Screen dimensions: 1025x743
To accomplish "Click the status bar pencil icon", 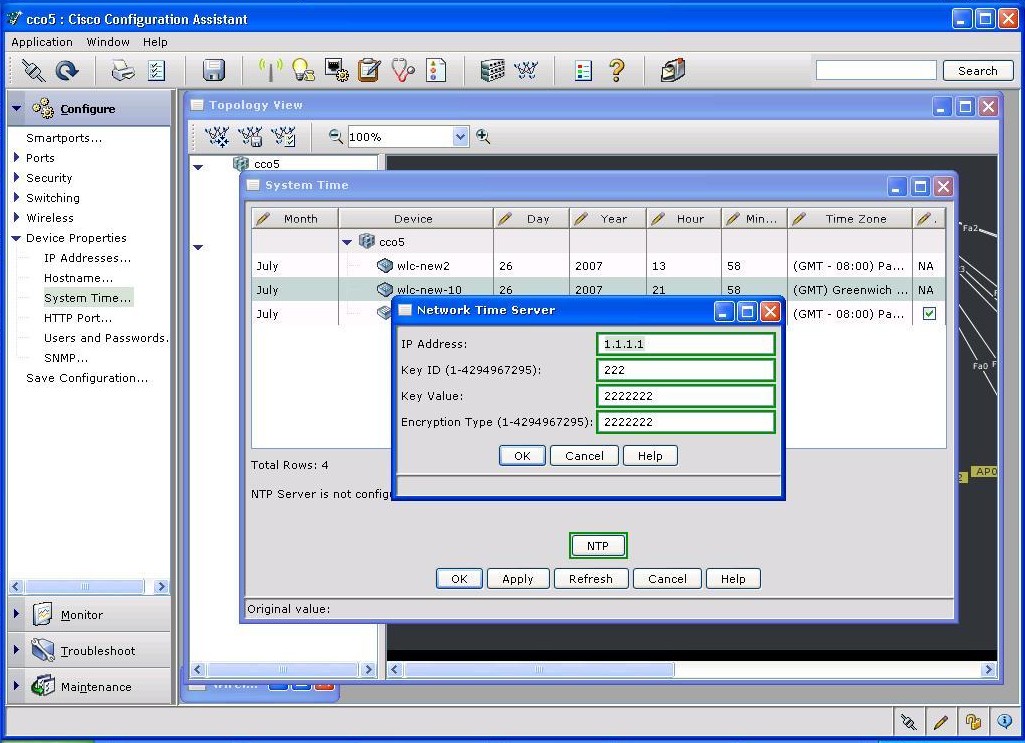I will click(941, 721).
